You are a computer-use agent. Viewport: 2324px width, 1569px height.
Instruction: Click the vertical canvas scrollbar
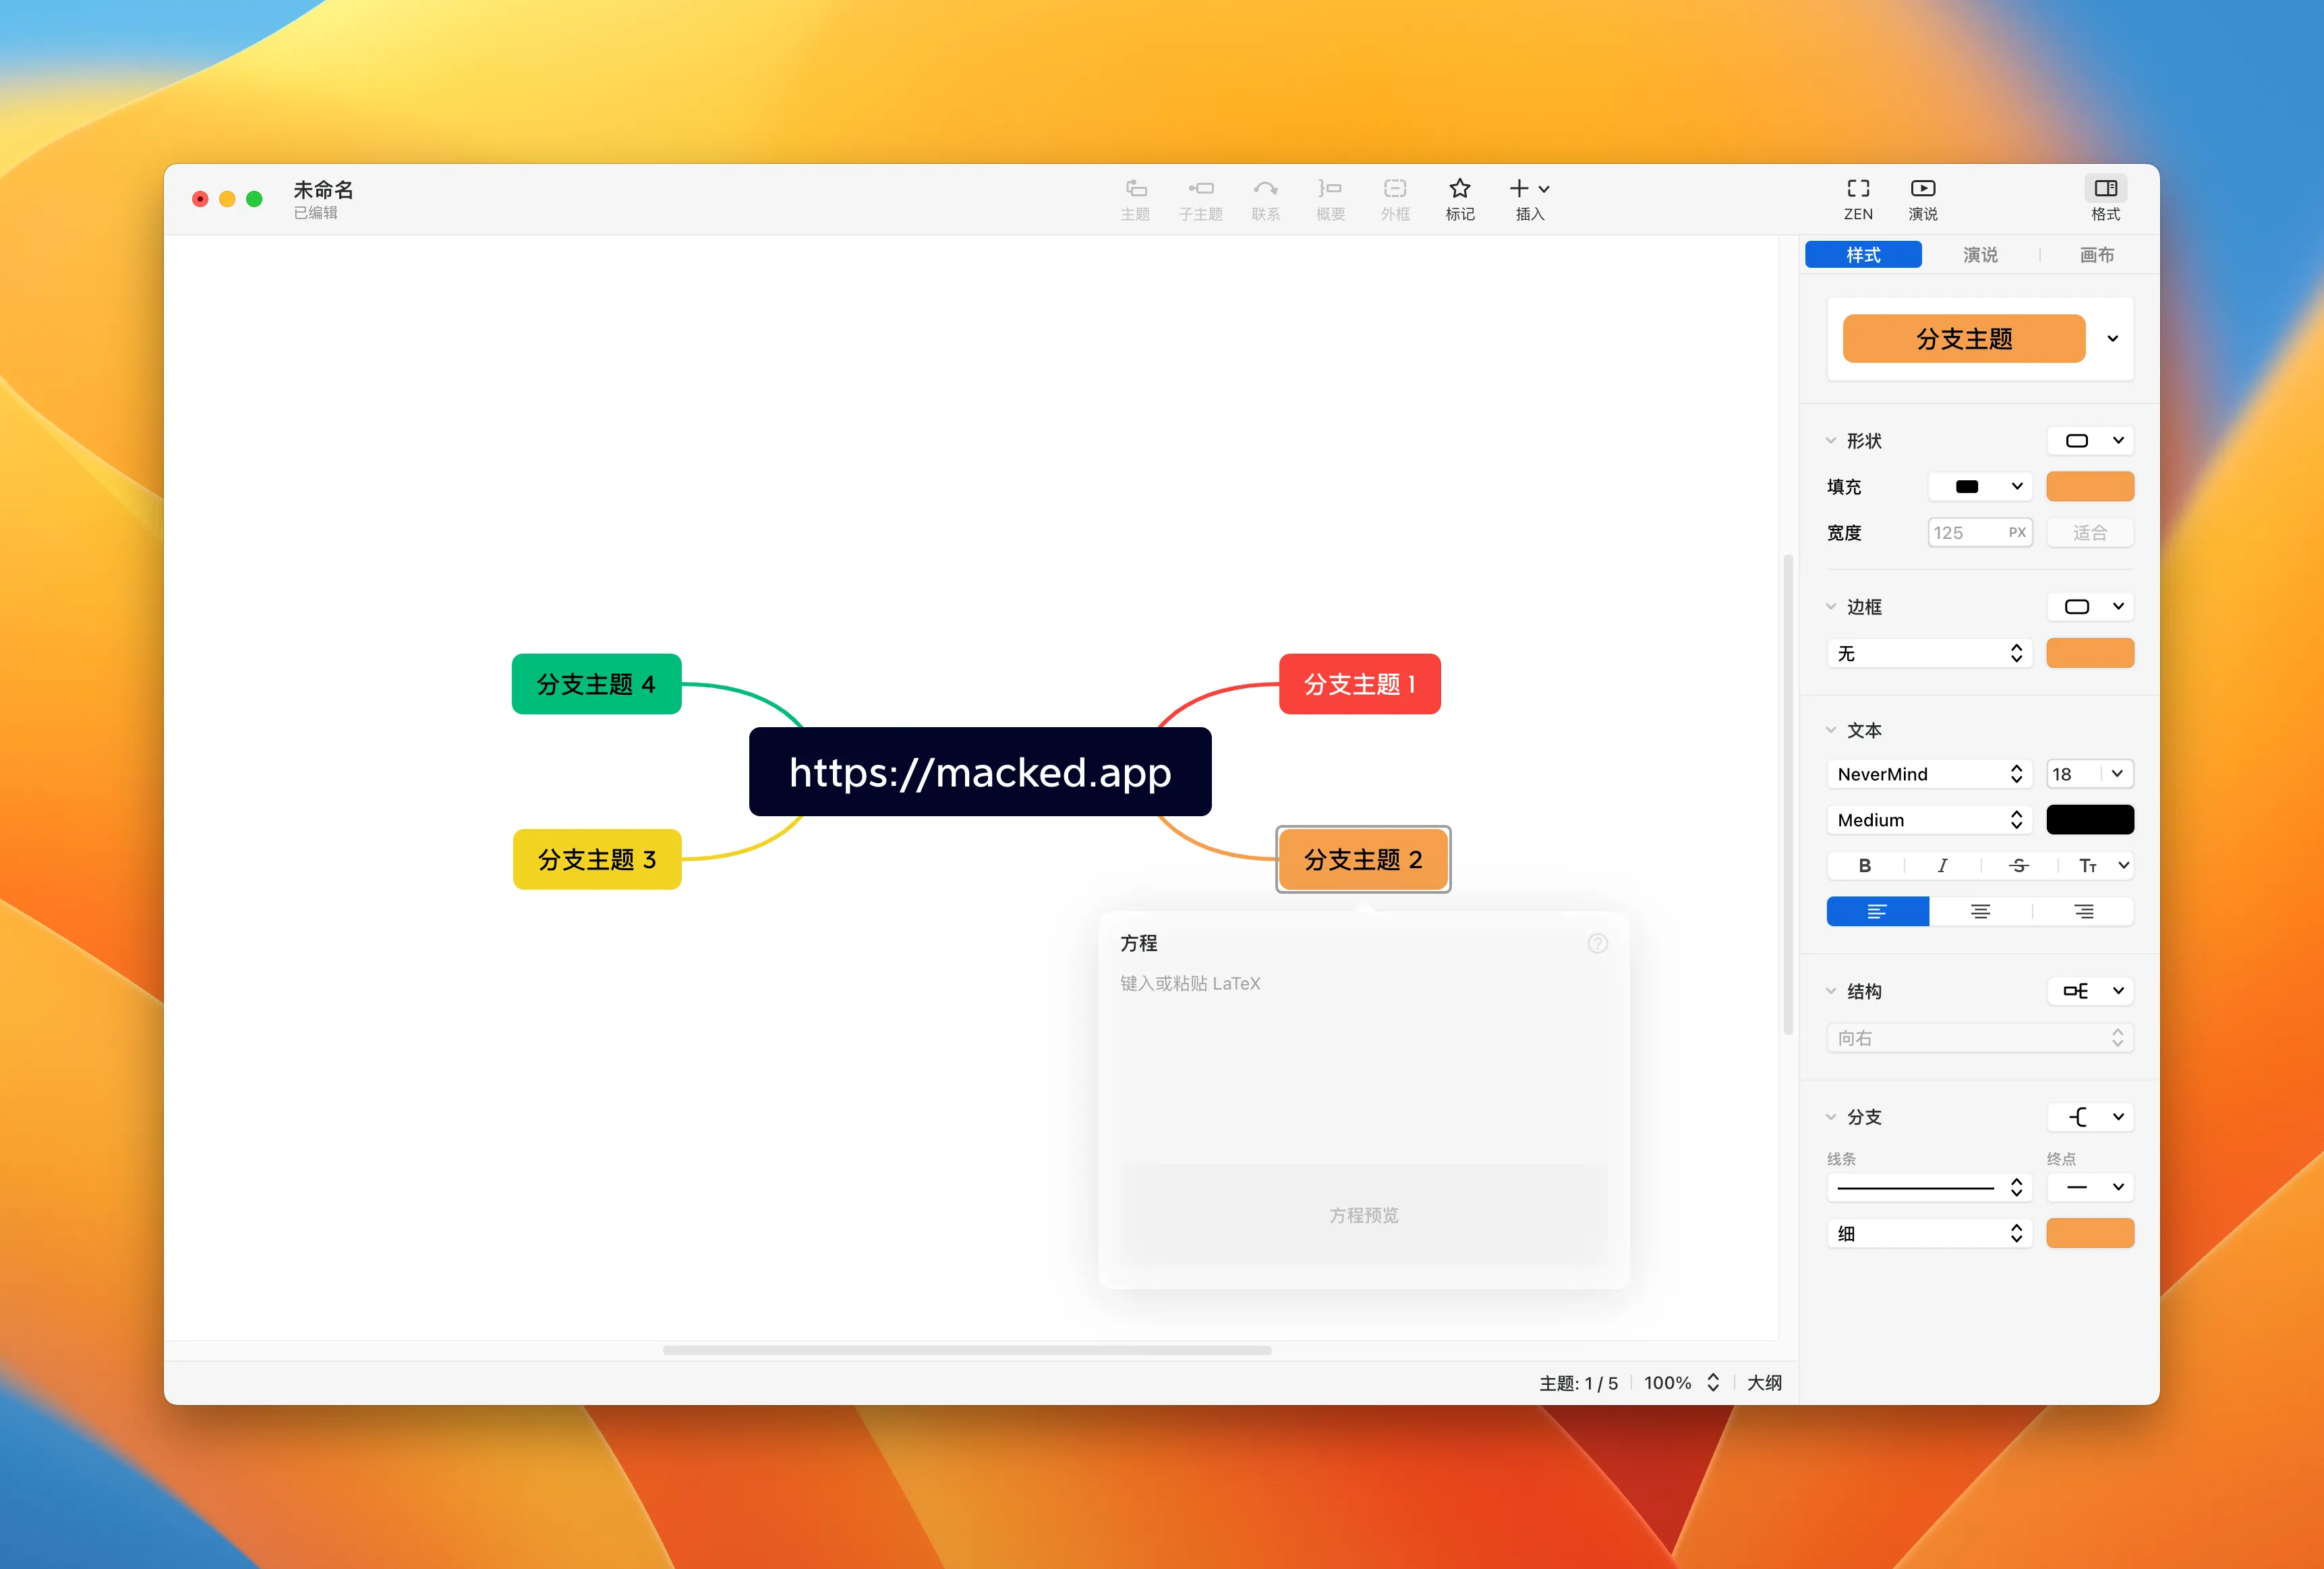pyautogui.click(x=1788, y=795)
